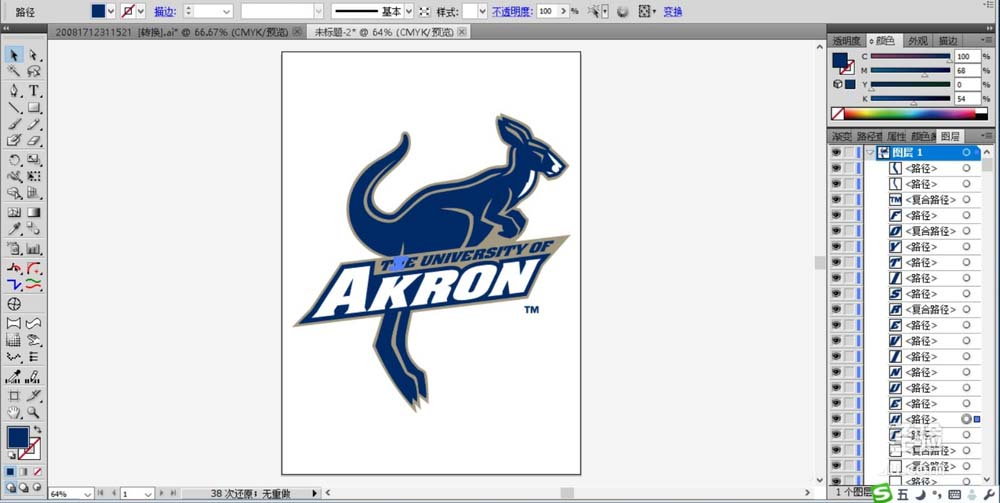The image size is (1000, 503).
Task: Switch to the 外观 panel tab
Action: [917, 41]
